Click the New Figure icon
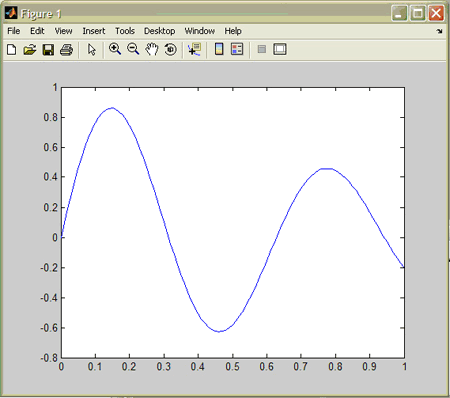Screen dimensions: 450x398 [12, 50]
